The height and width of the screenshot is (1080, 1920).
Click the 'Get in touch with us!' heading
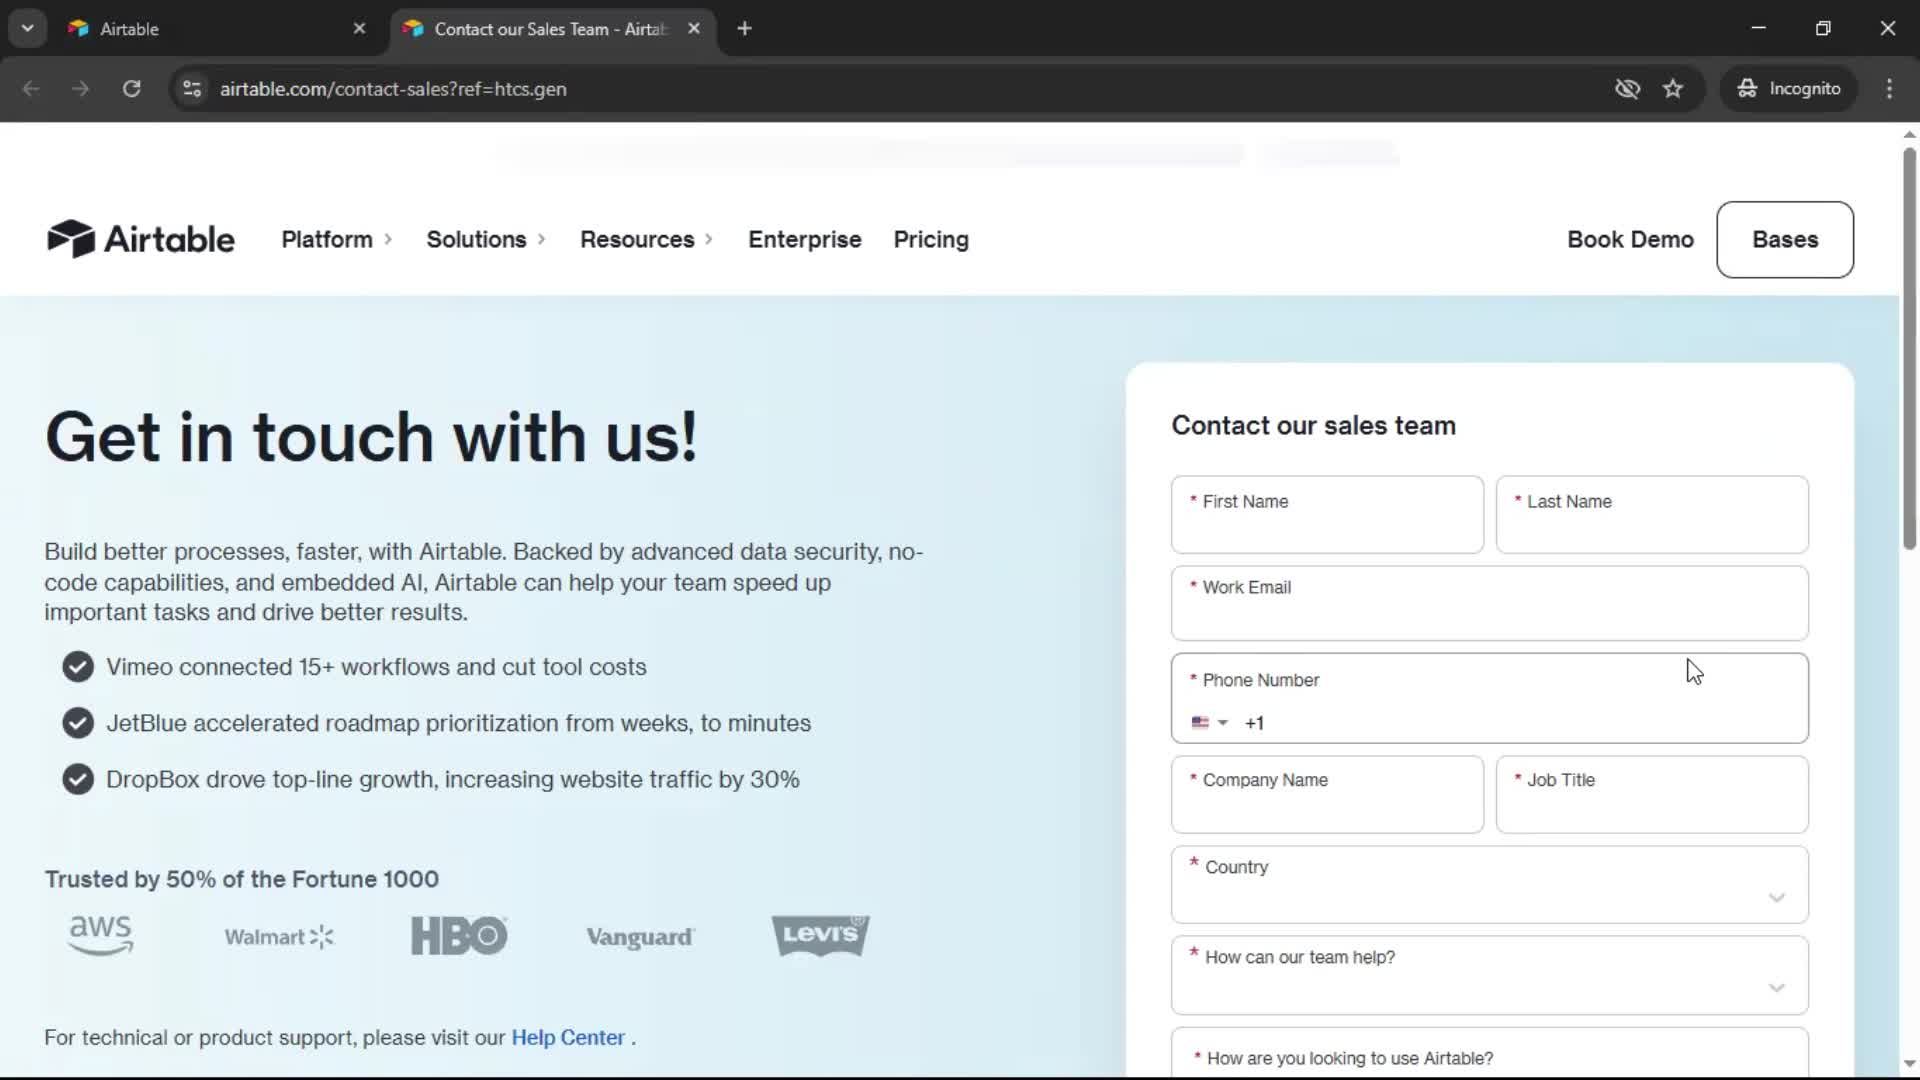(x=371, y=437)
